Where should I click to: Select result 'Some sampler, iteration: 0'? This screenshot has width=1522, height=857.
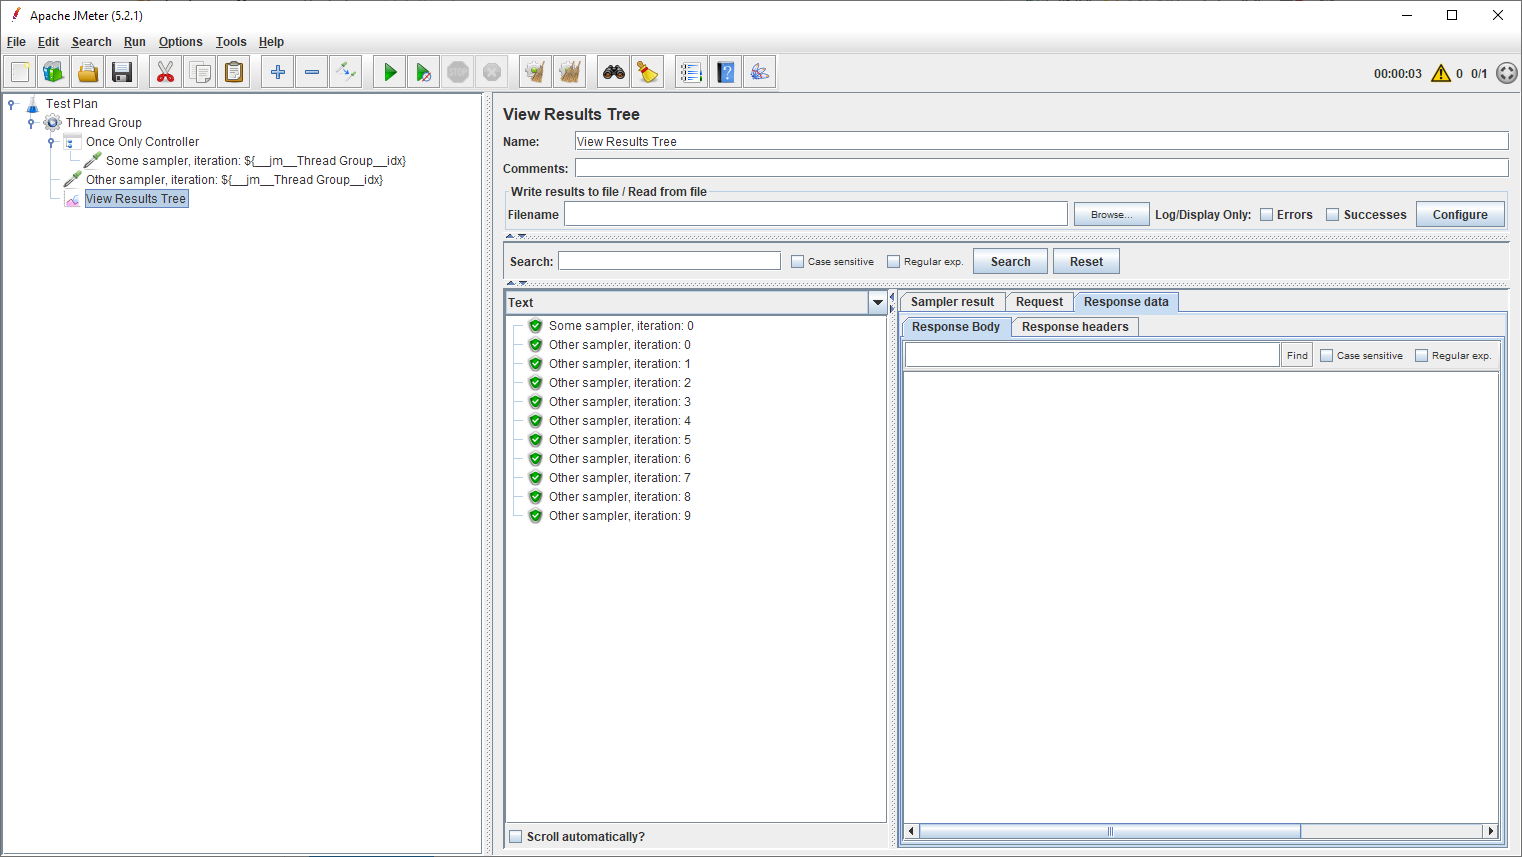(621, 326)
